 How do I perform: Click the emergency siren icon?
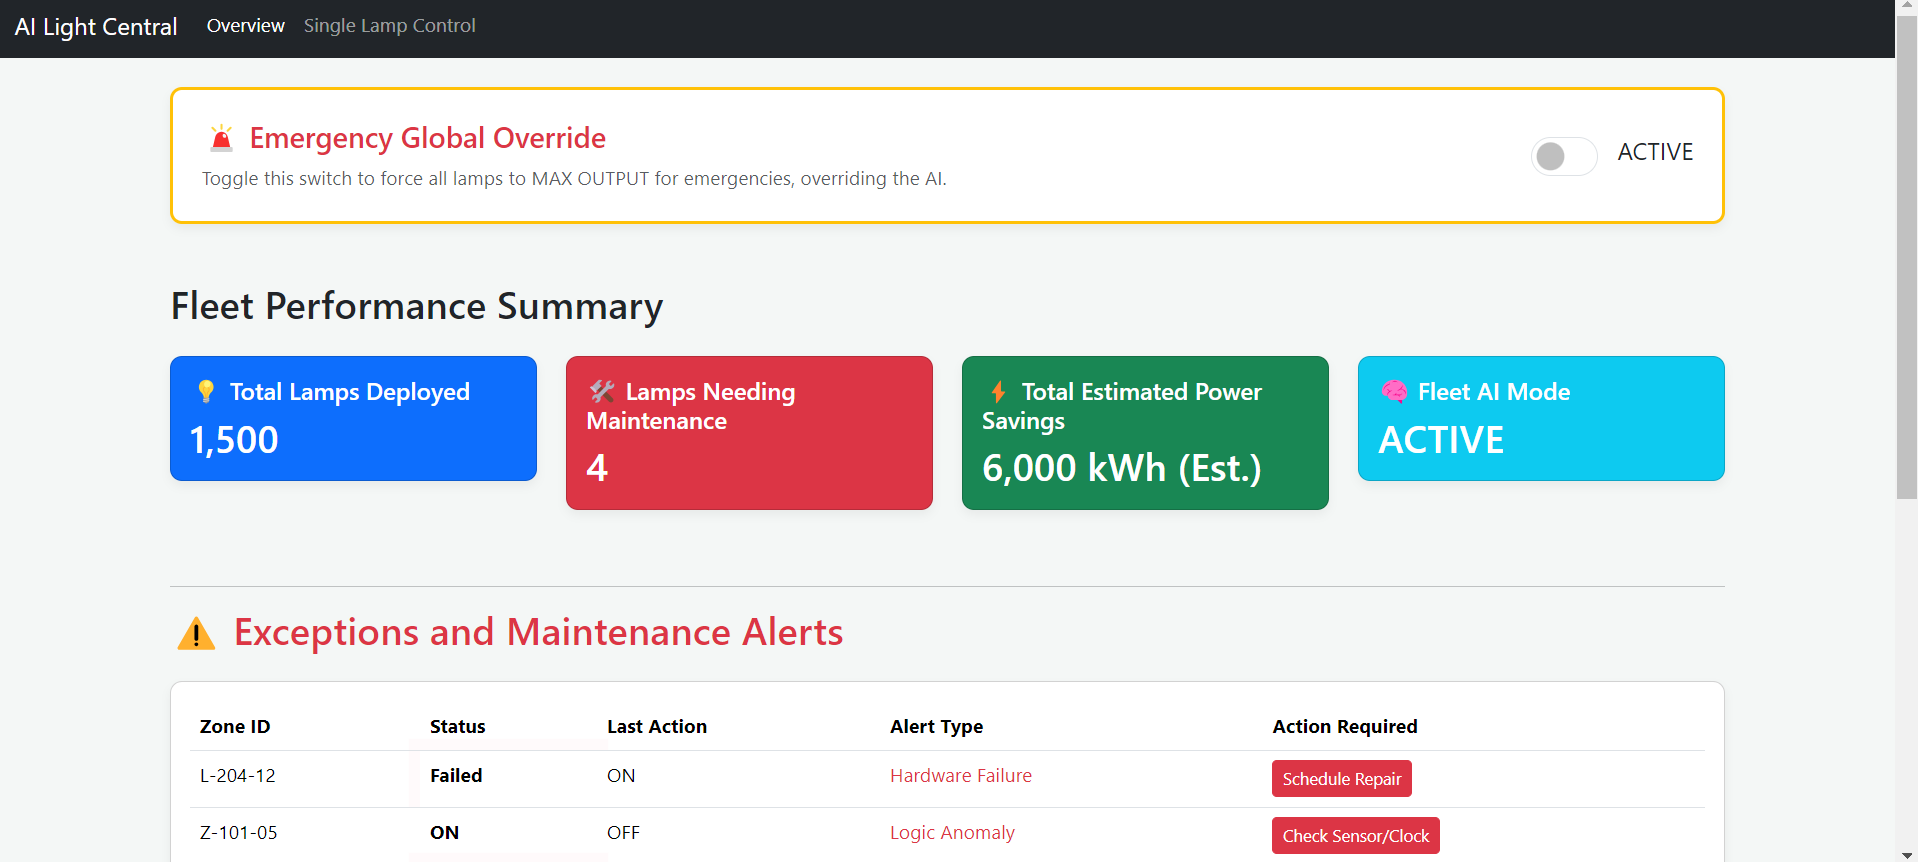(221, 138)
